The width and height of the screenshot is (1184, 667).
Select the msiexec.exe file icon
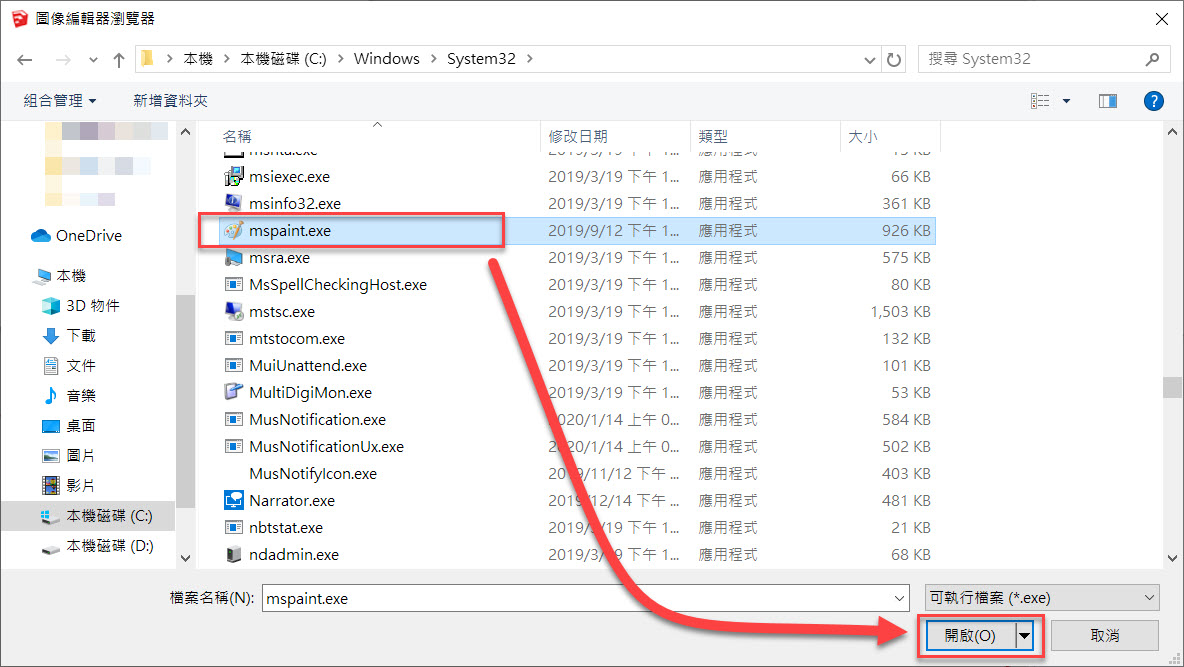click(x=233, y=177)
